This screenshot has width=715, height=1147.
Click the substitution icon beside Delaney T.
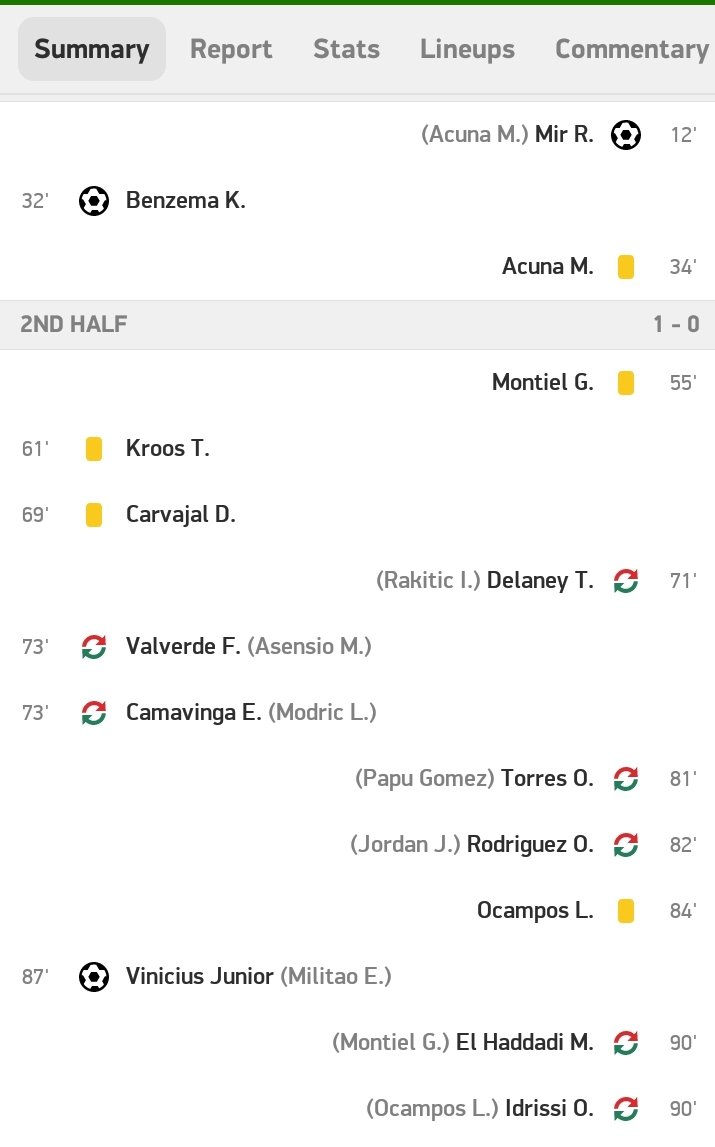point(626,581)
